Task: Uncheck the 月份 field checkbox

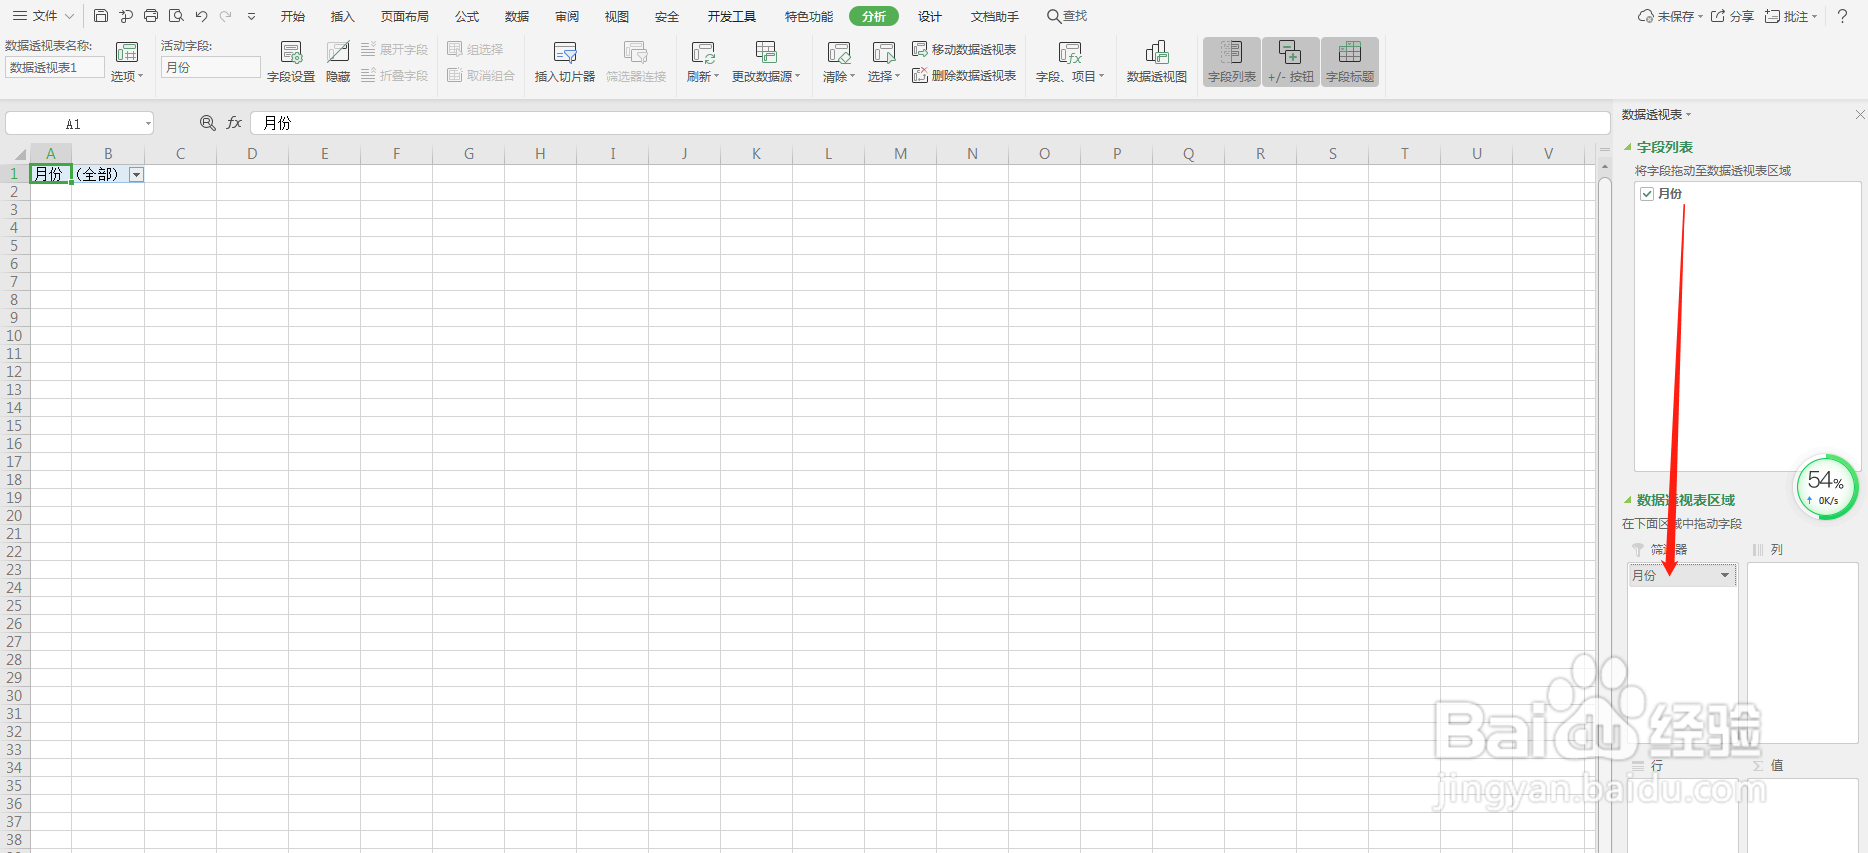Action: [1647, 194]
